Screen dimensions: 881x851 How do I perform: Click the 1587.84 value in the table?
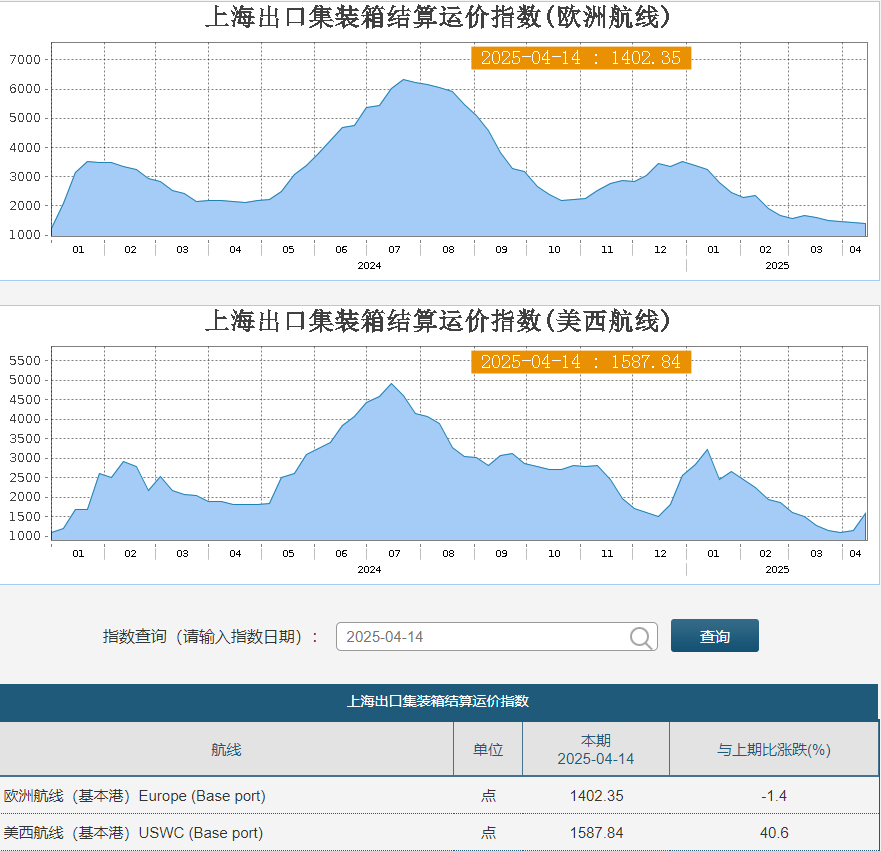[596, 832]
